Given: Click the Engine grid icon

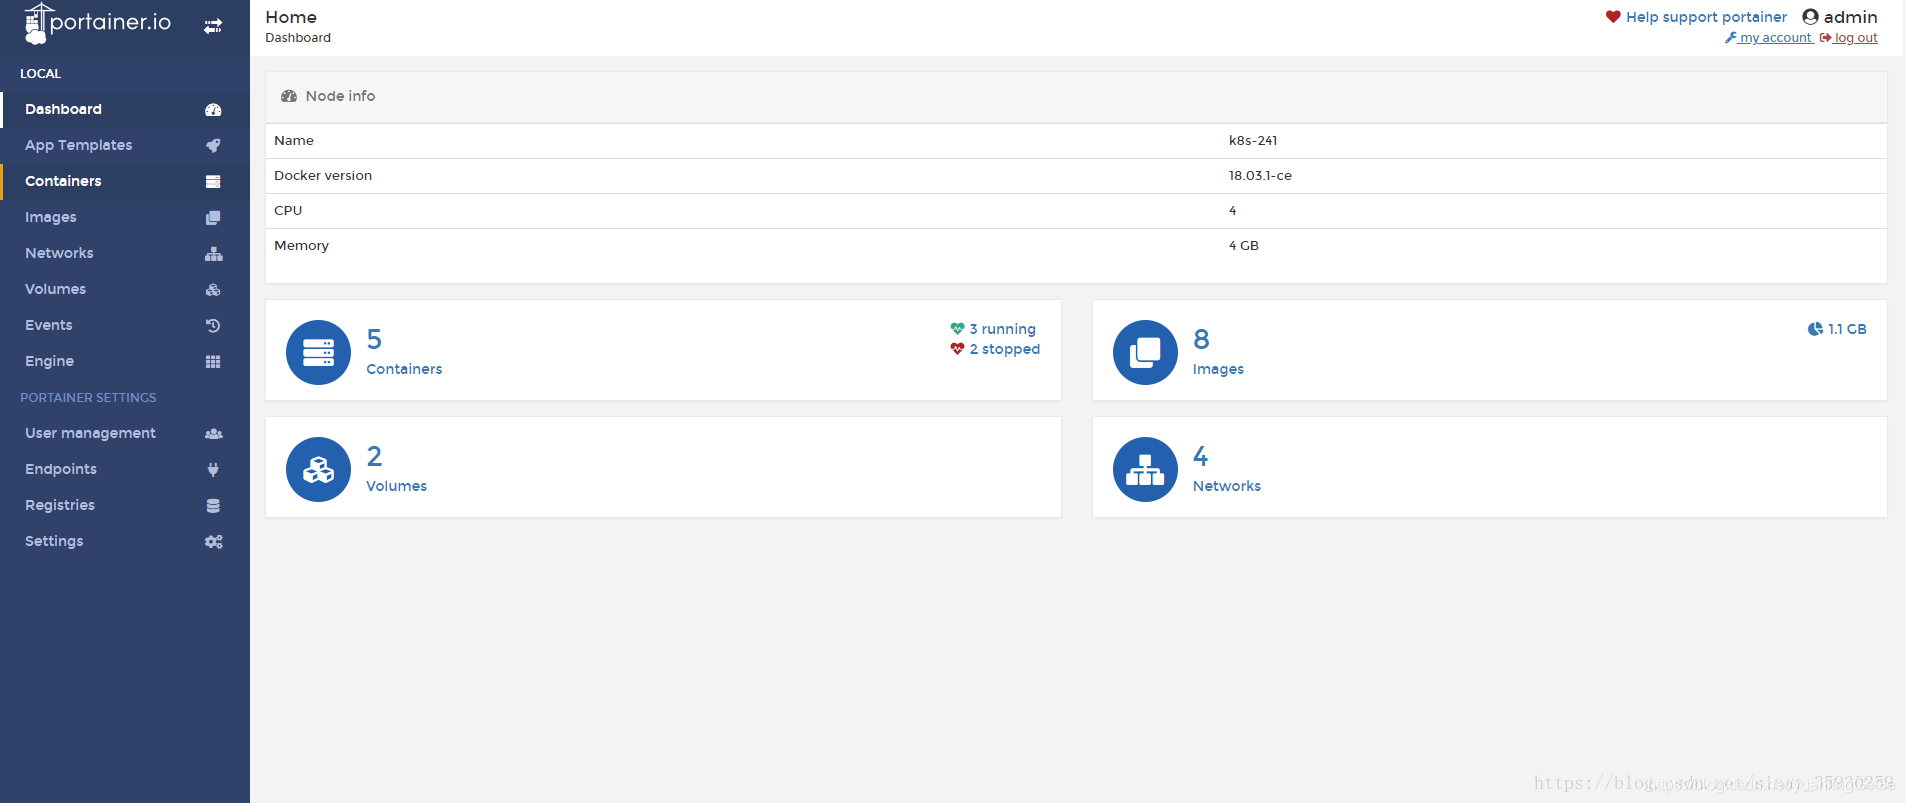Looking at the screenshot, I should (x=213, y=362).
